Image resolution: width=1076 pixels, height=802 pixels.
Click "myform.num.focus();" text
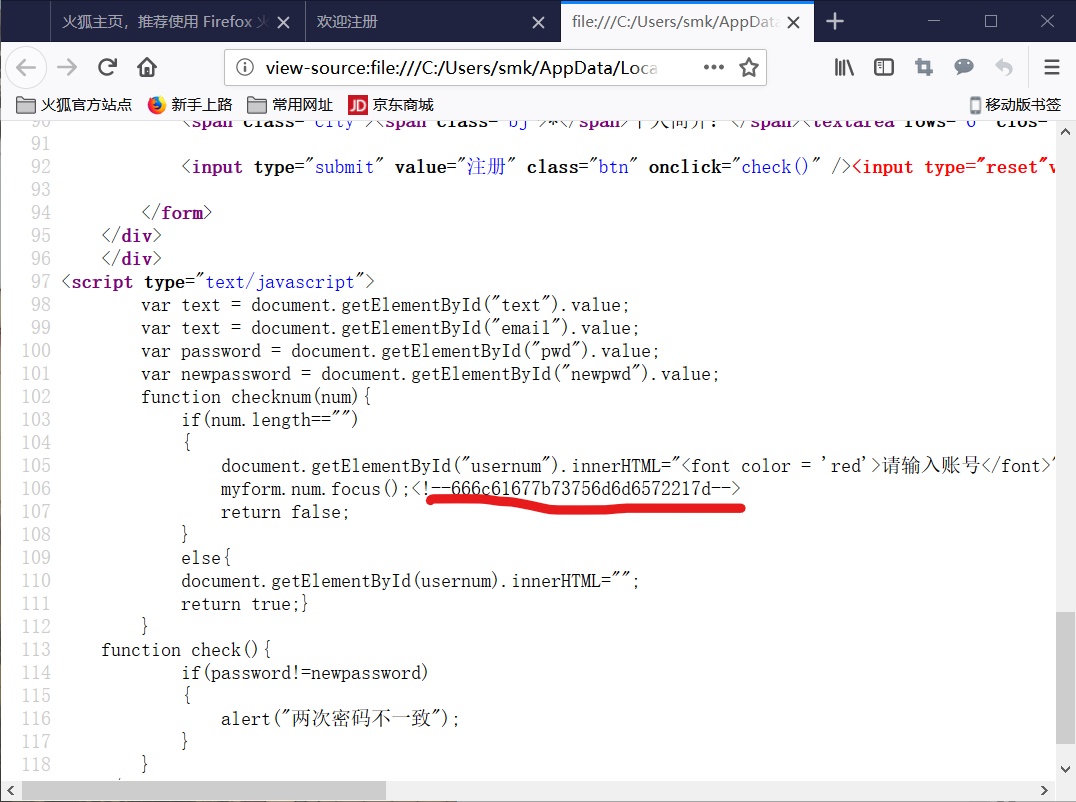pos(314,488)
